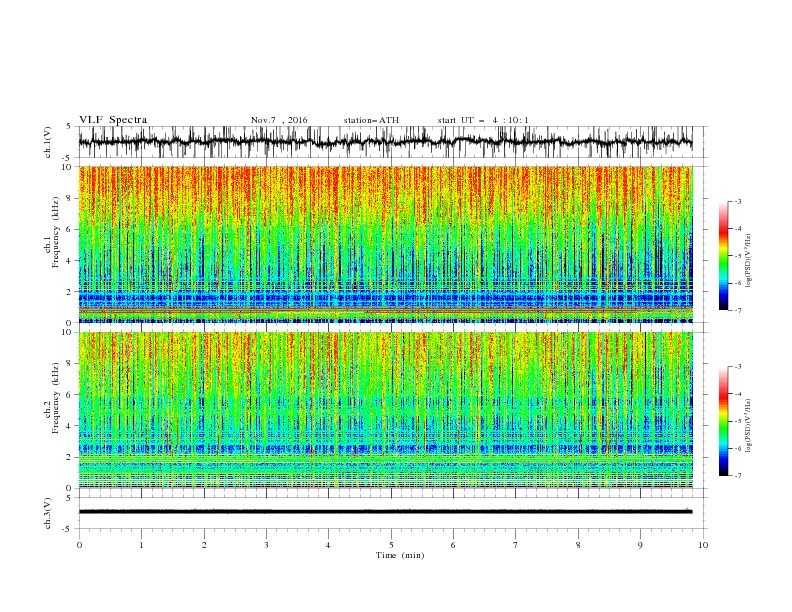The image size is (792, 612).
Task: Click the ch.2 "Frequency (kHz)" axis label
Action: tap(56, 398)
